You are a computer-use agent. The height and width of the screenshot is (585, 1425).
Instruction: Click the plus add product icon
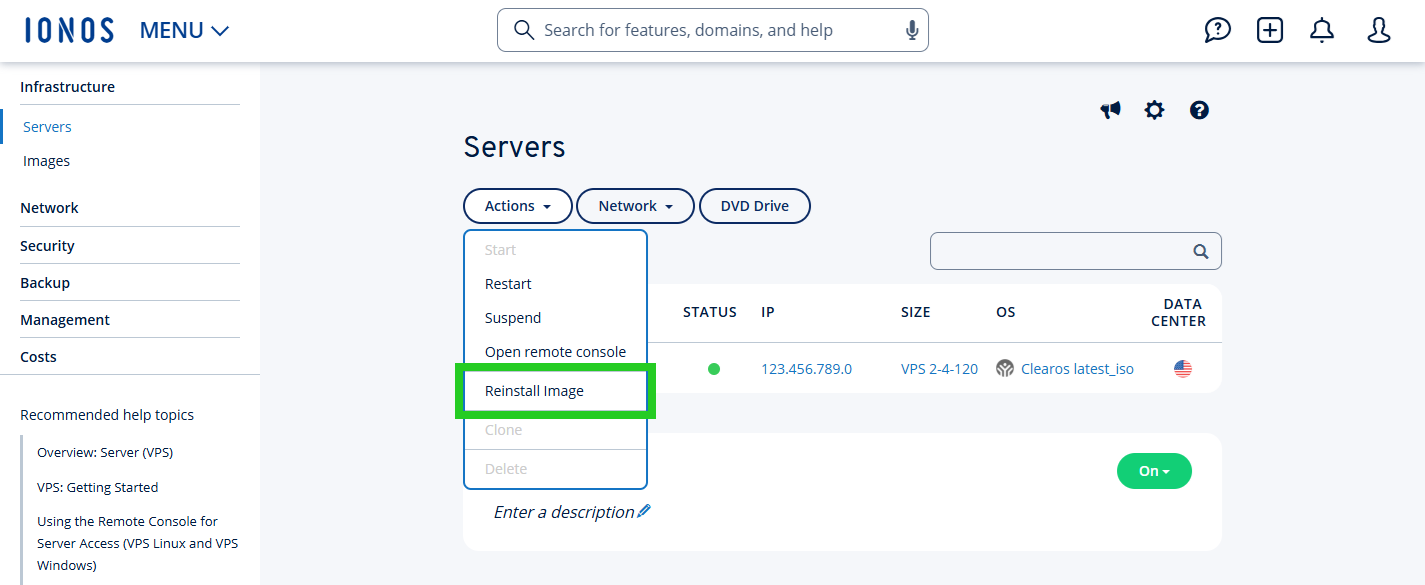pos(1270,30)
